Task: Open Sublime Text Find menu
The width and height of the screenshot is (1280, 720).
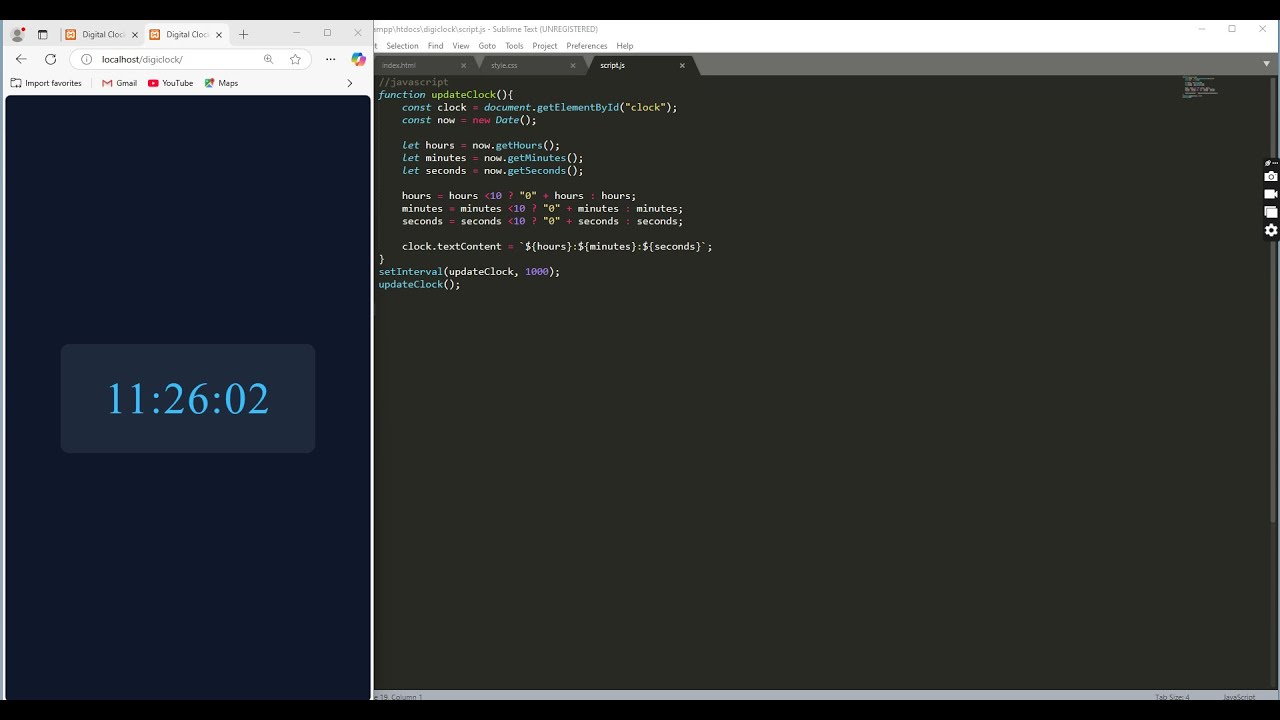Action: [435, 46]
